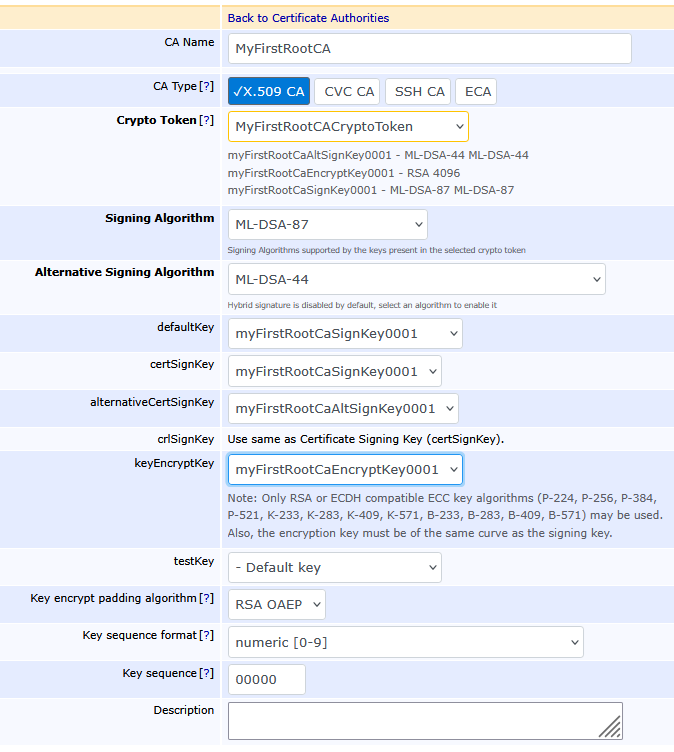Select the SSH CA type
This screenshot has height=752, width=674.
[419, 91]
